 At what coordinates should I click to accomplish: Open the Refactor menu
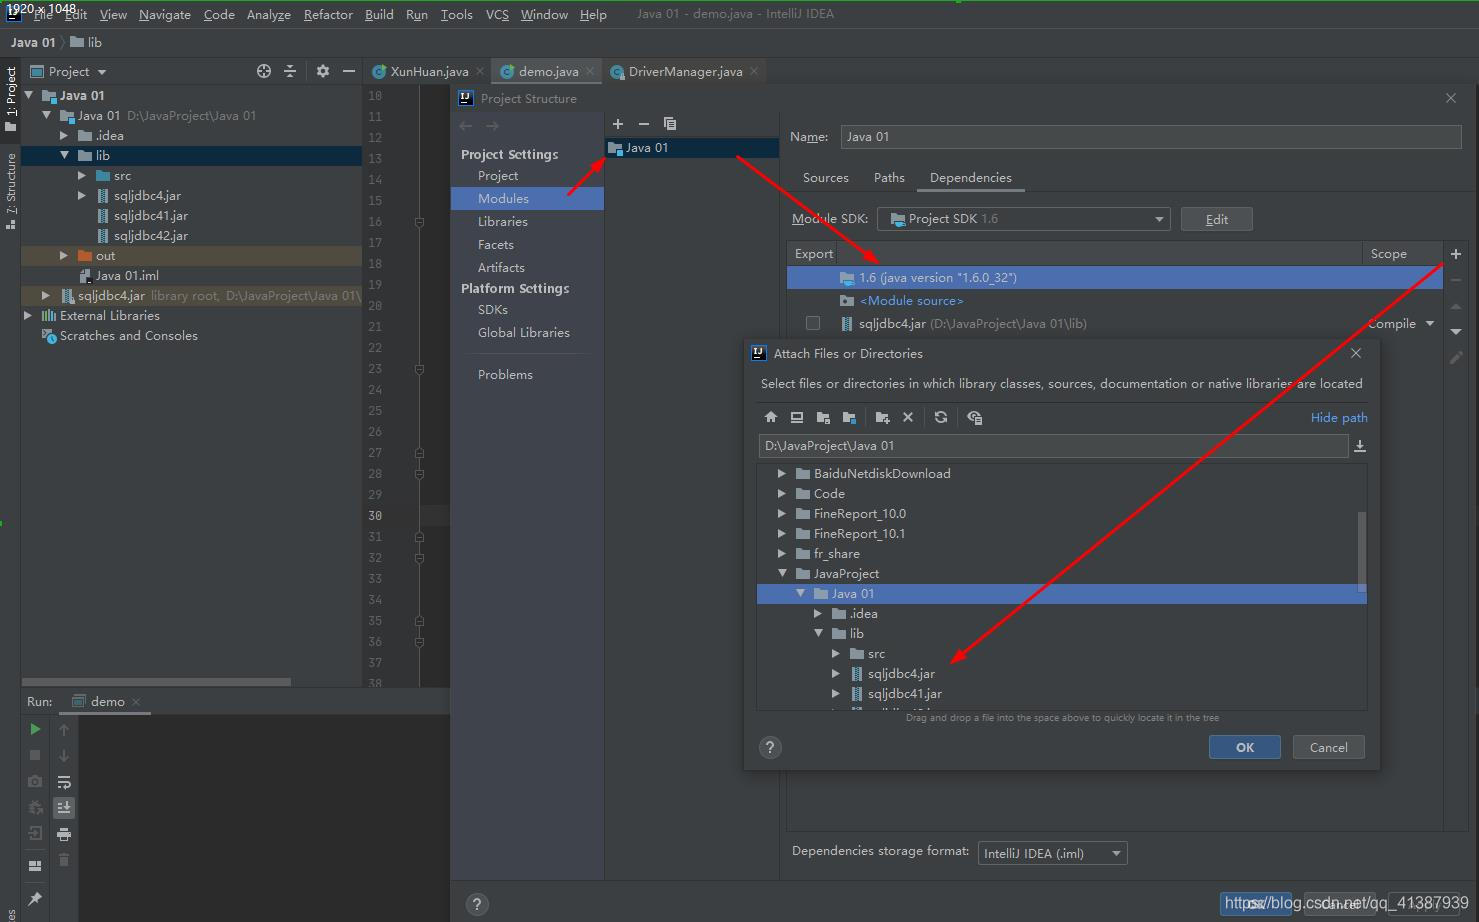click(x=328, y=14)
